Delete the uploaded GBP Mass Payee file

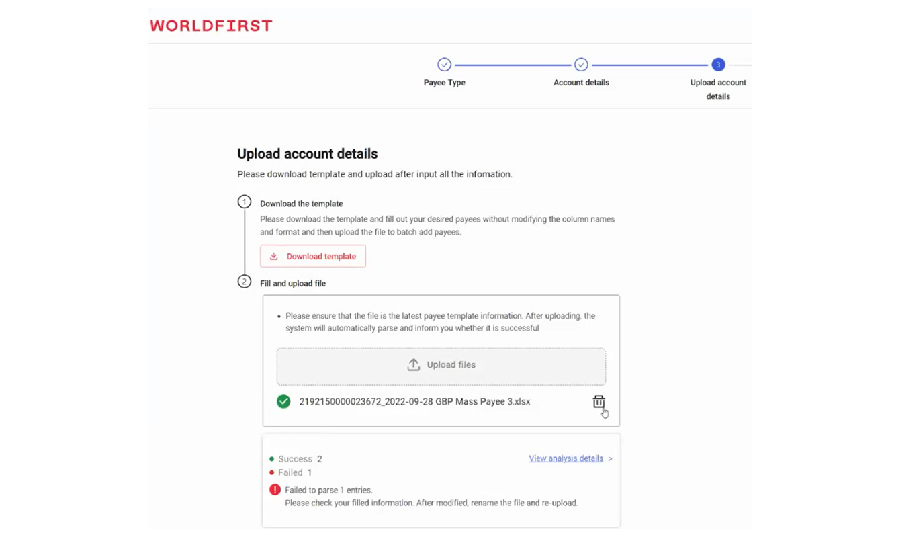(x=598, y=402)
